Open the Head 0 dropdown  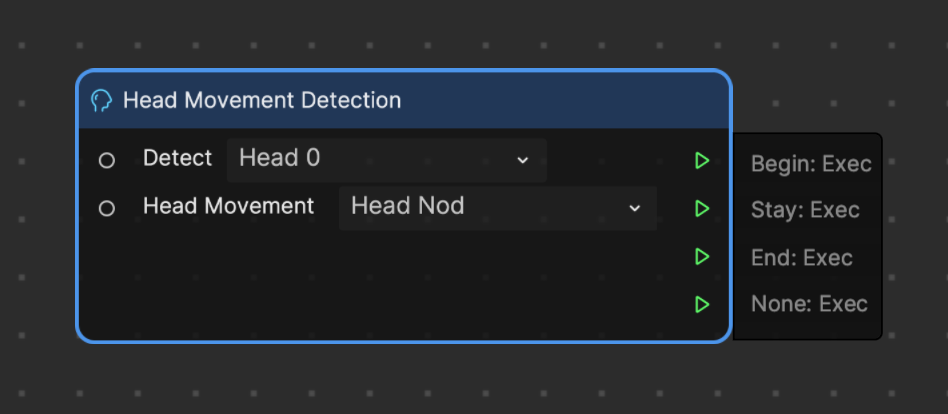(387, 160)
